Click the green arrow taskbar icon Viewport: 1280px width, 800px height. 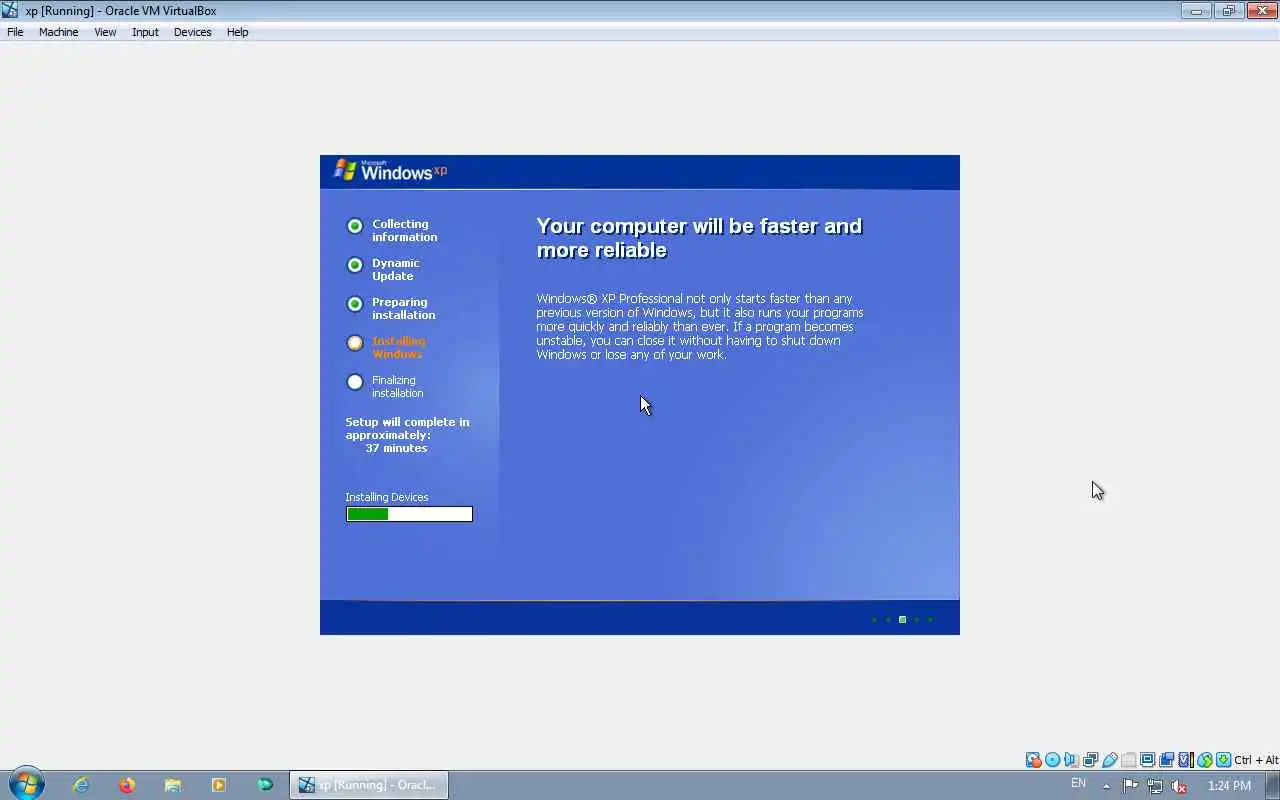coord(265,785)
